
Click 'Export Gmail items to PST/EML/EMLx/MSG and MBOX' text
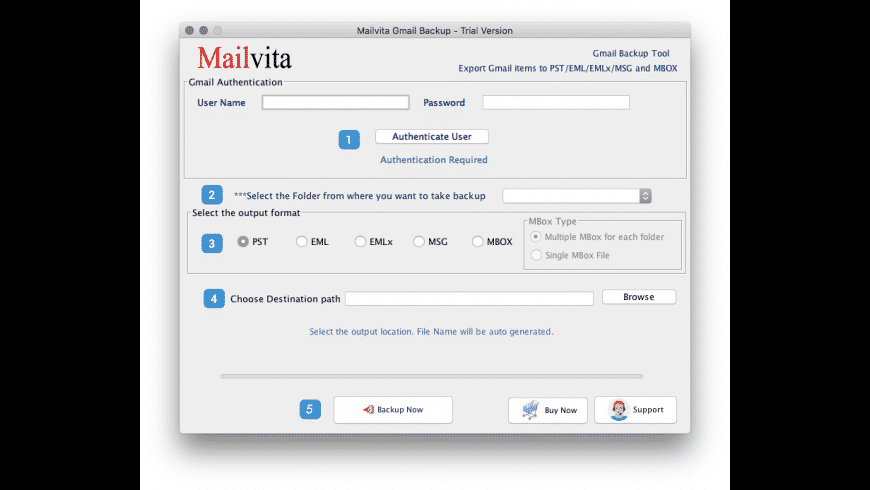click(x=568, y=68)
